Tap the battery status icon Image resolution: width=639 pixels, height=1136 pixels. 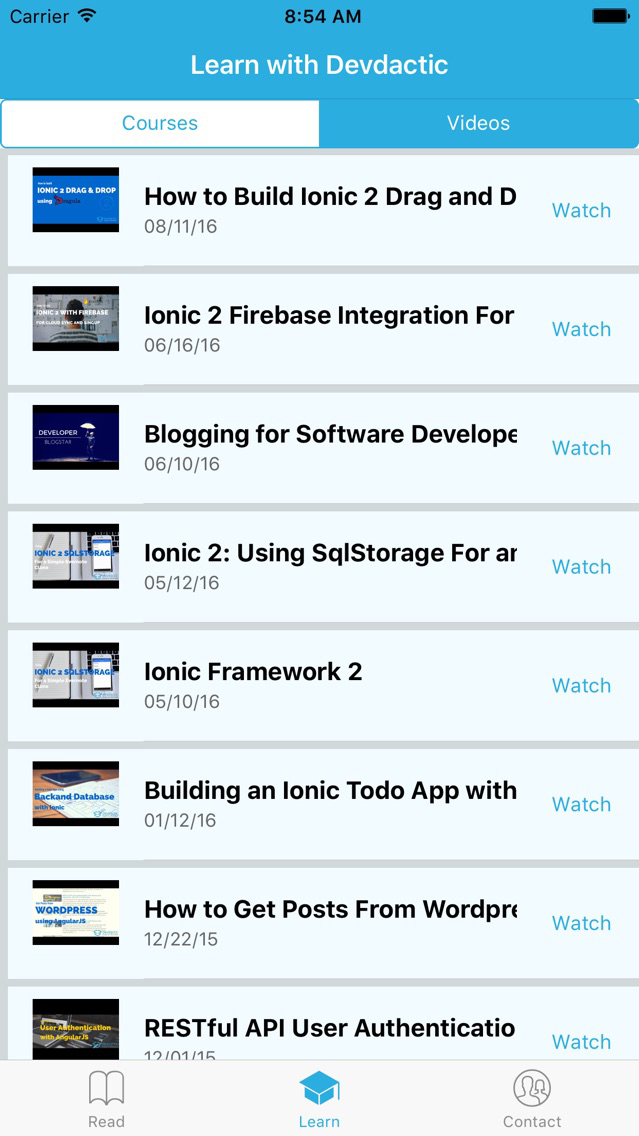[610, 16]
